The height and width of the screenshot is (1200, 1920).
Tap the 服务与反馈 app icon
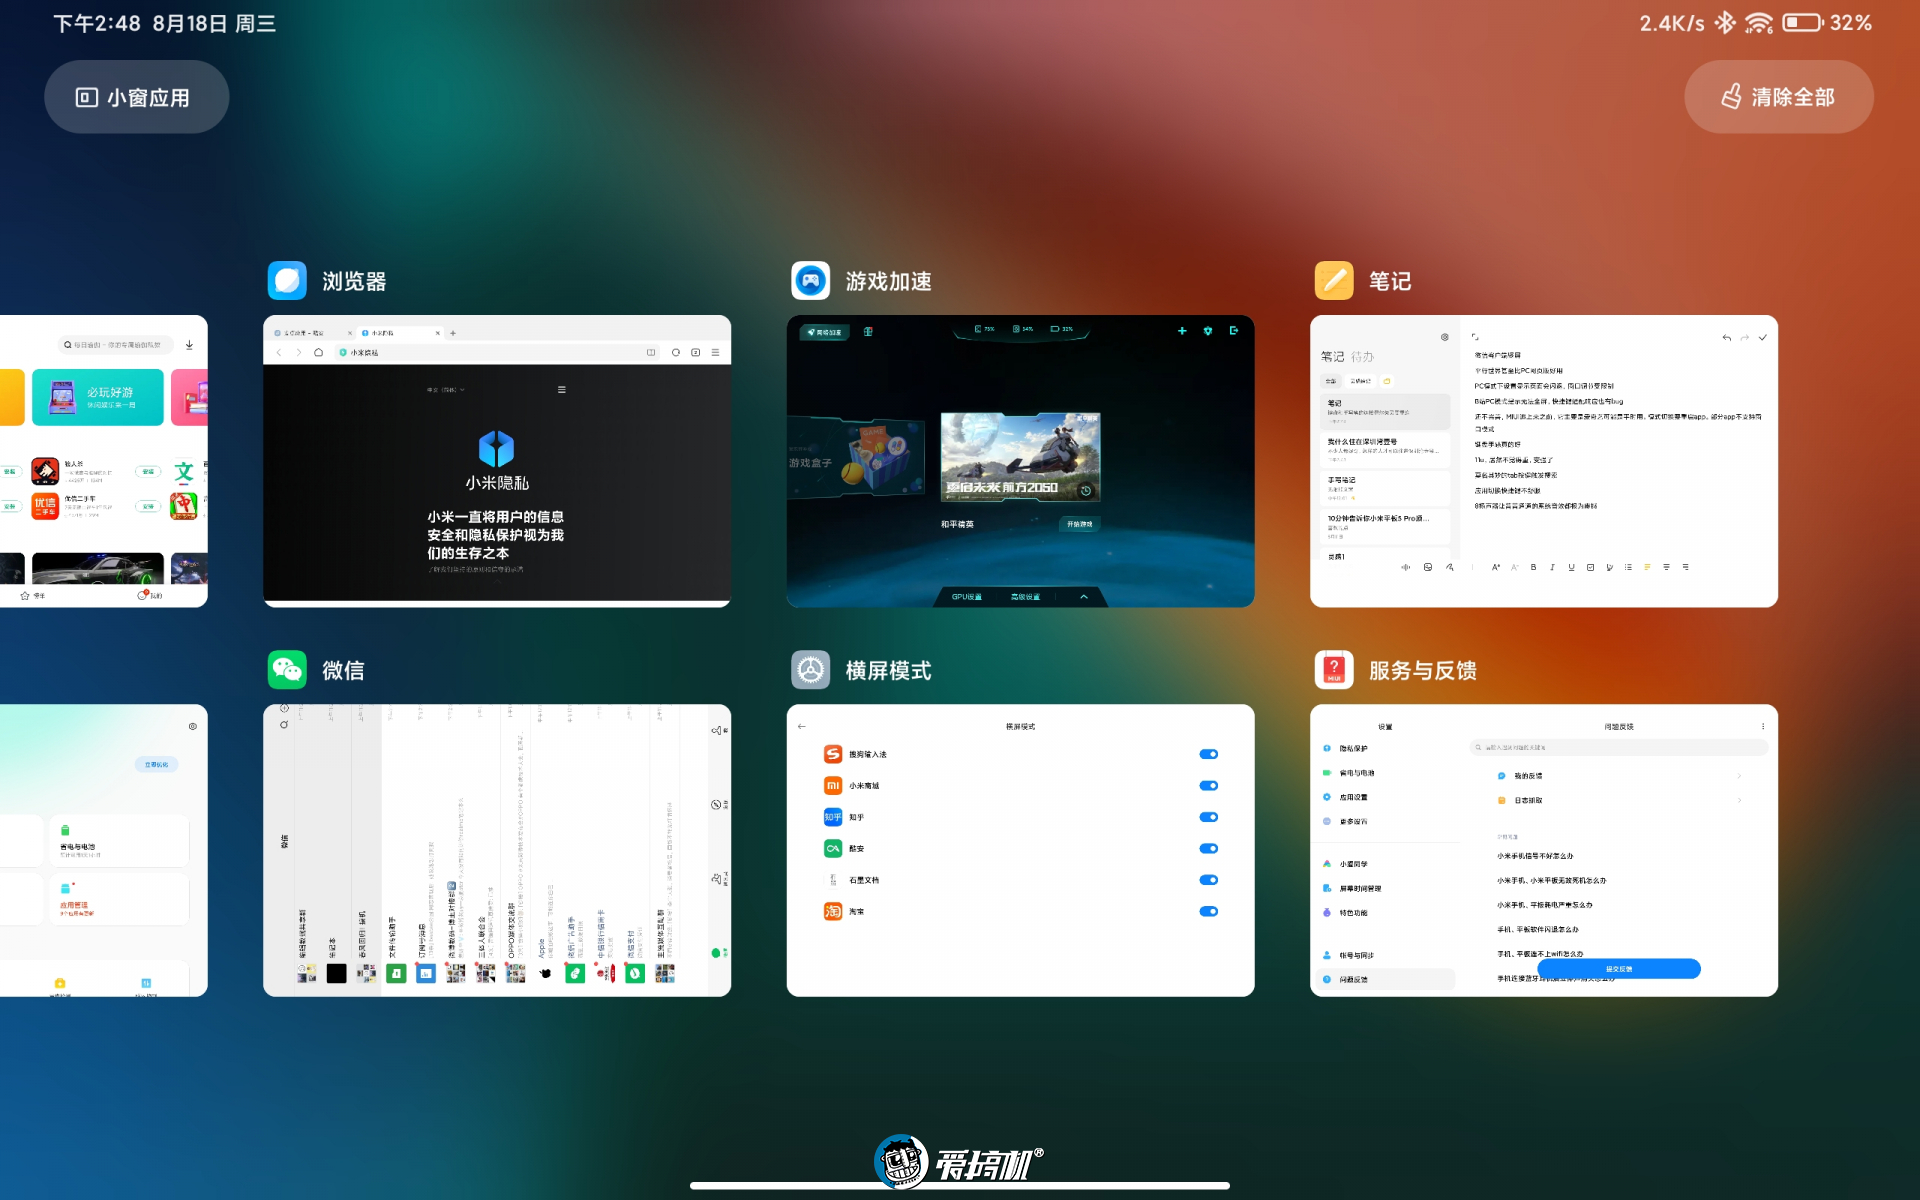[x=1334, y=670]
